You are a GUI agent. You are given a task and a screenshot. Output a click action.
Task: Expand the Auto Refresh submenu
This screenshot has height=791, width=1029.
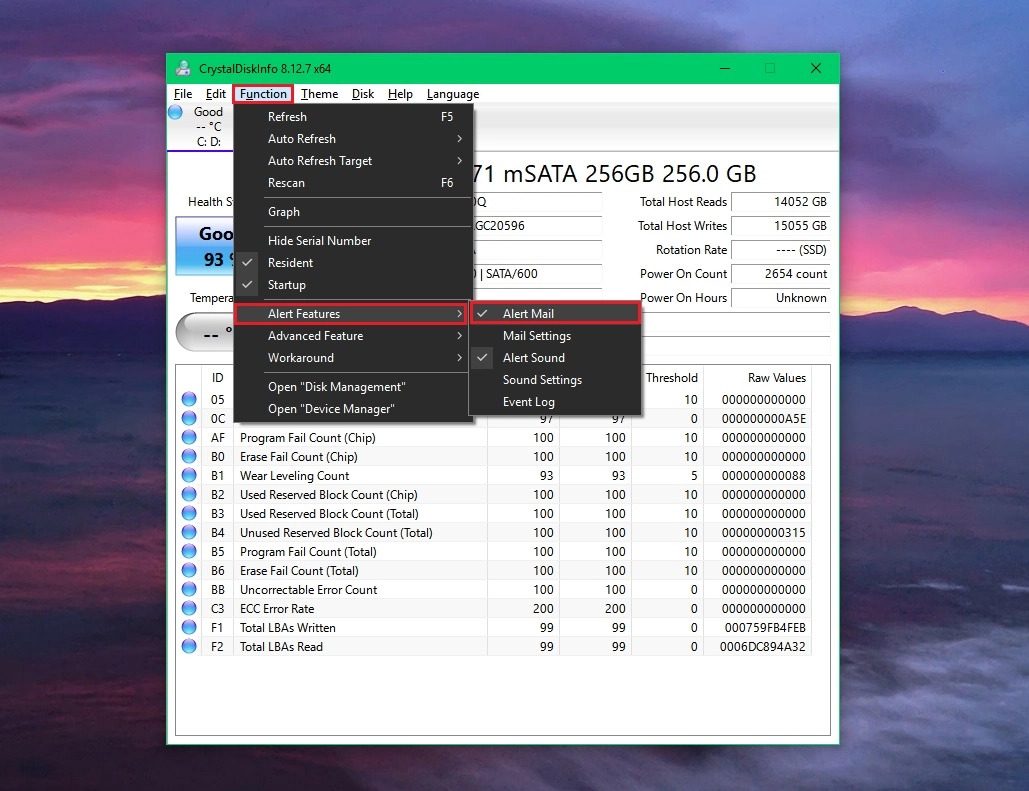(352, 139)
